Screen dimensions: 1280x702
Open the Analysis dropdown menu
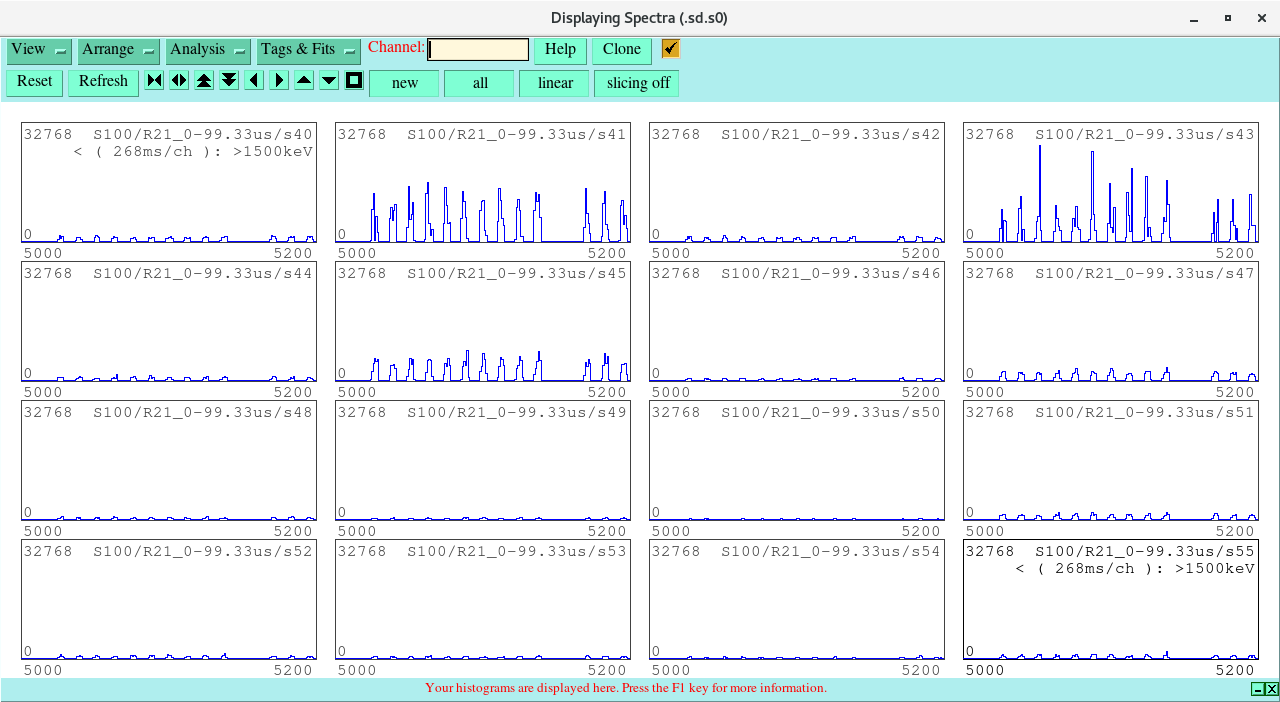click(207, 50)
